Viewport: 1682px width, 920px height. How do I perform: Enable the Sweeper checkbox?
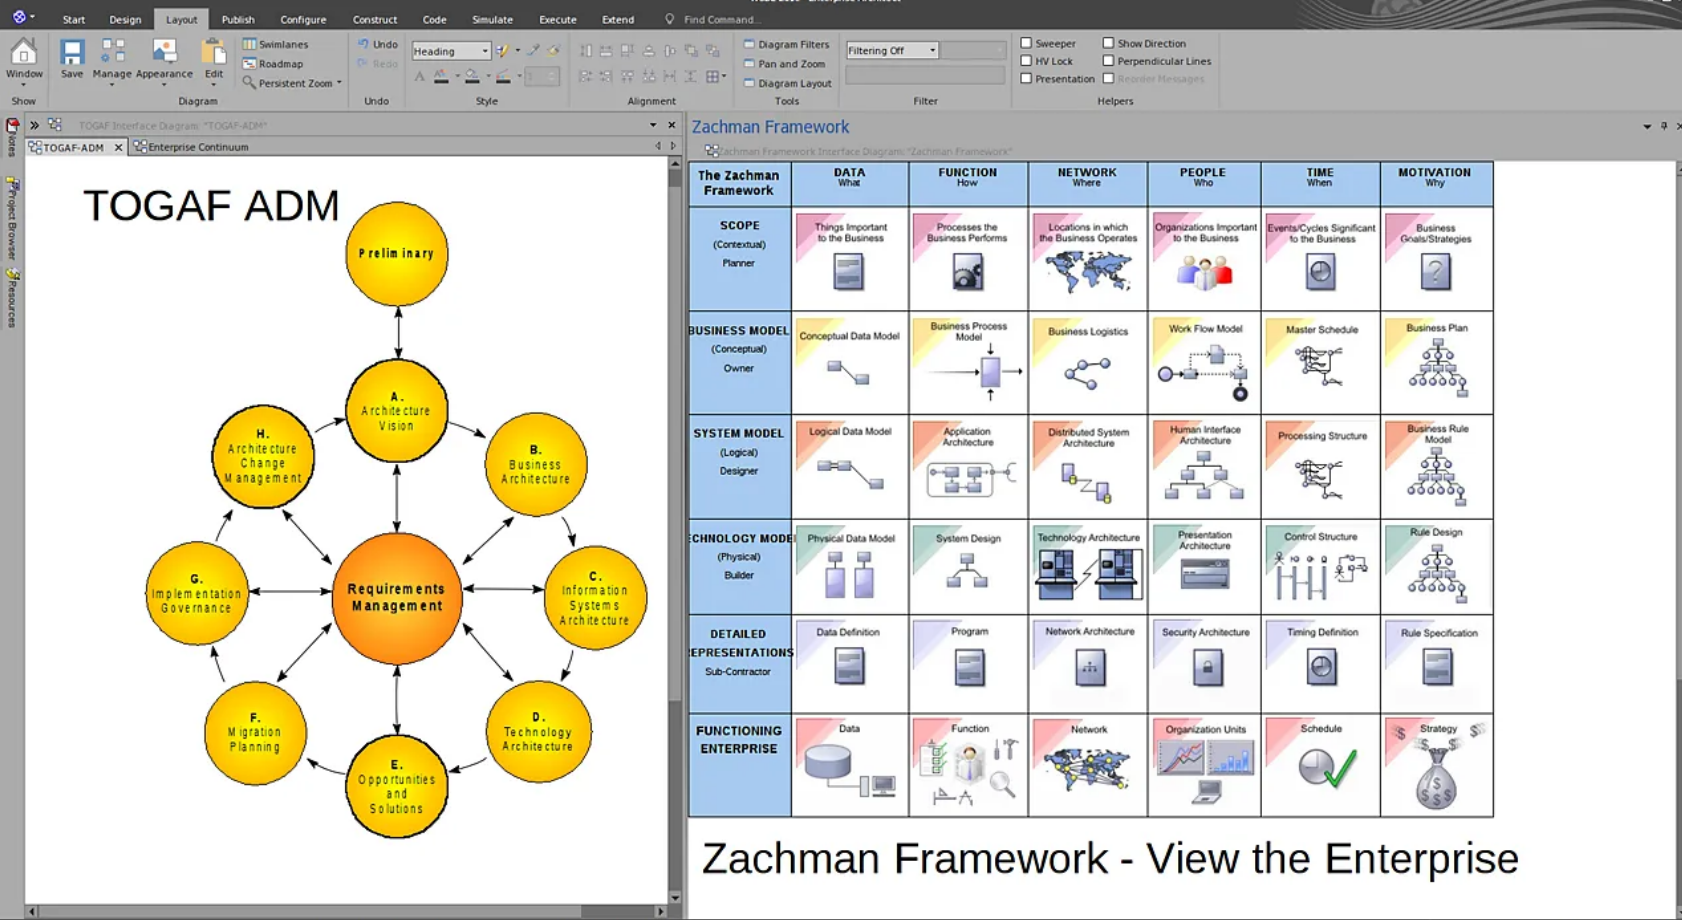coord(1026,43)
